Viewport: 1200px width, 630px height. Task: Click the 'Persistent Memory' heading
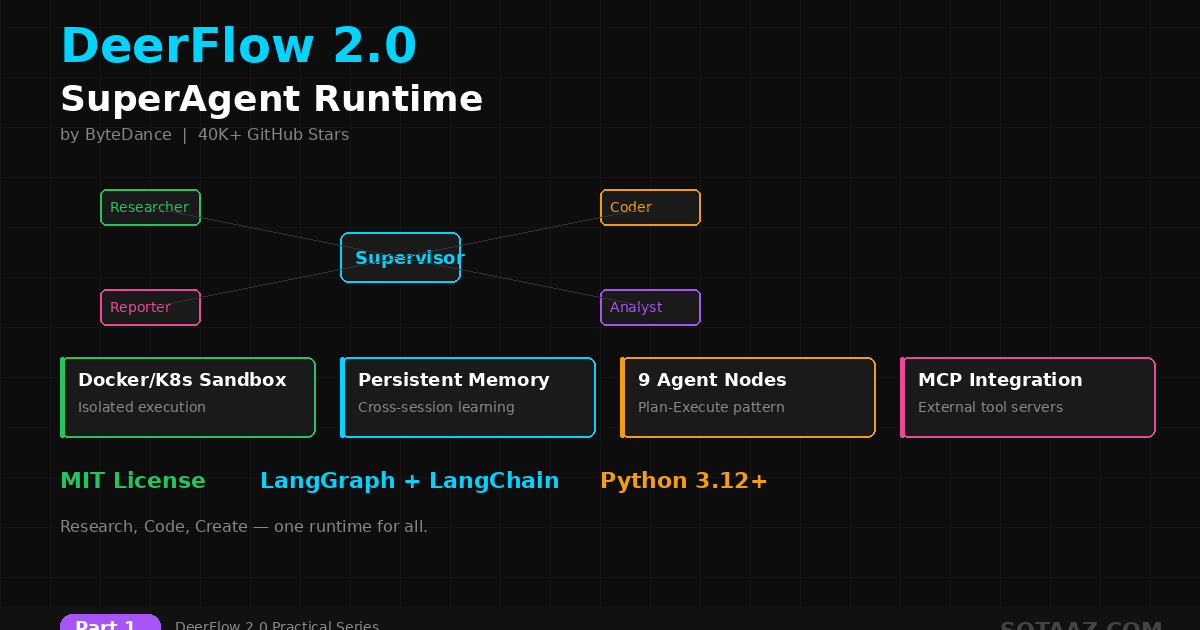454,380
